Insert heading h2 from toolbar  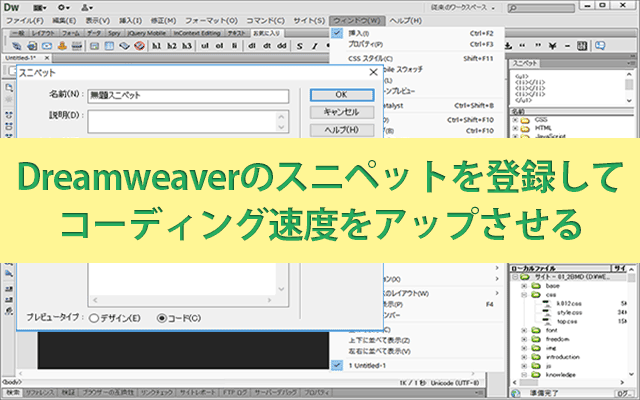(x=172, y=46)
